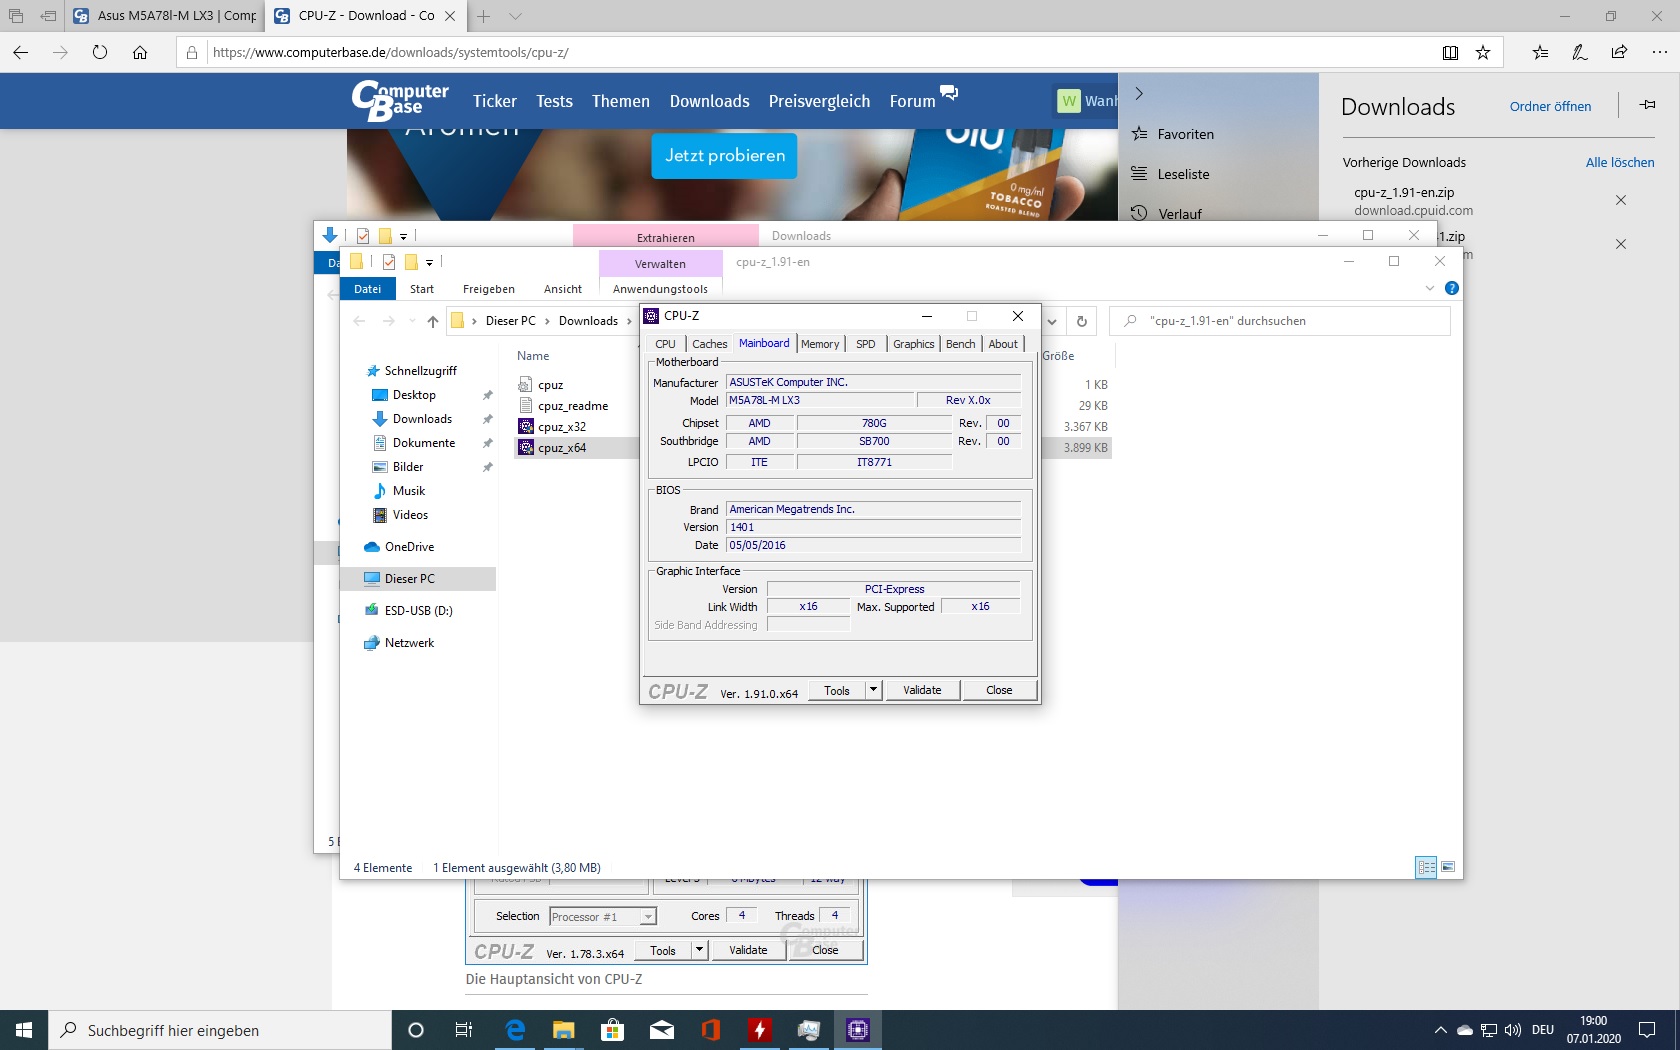Click the Edge address bar URL
This screenshot has width=1680, height=1050.
coord(390,52)
